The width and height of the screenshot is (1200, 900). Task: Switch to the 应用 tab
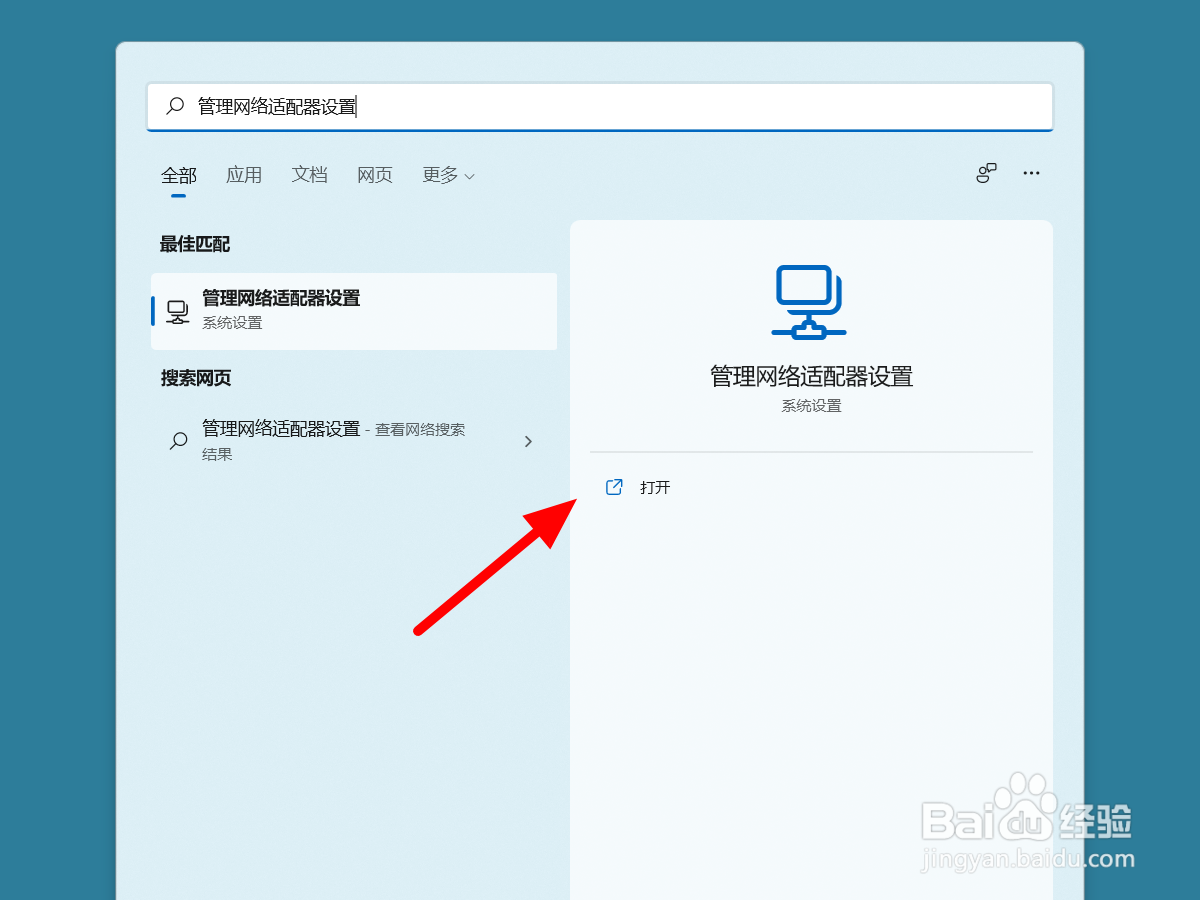tap(244, 175)
